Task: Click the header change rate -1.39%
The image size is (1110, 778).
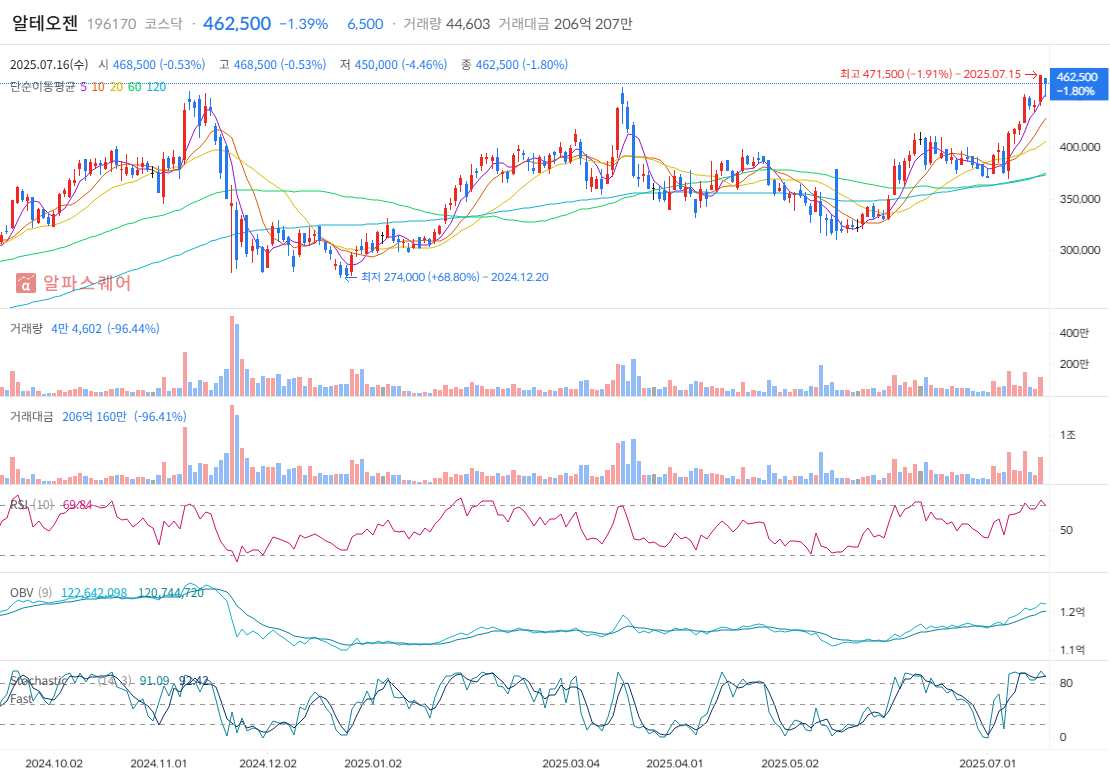Action: [304, 24]
